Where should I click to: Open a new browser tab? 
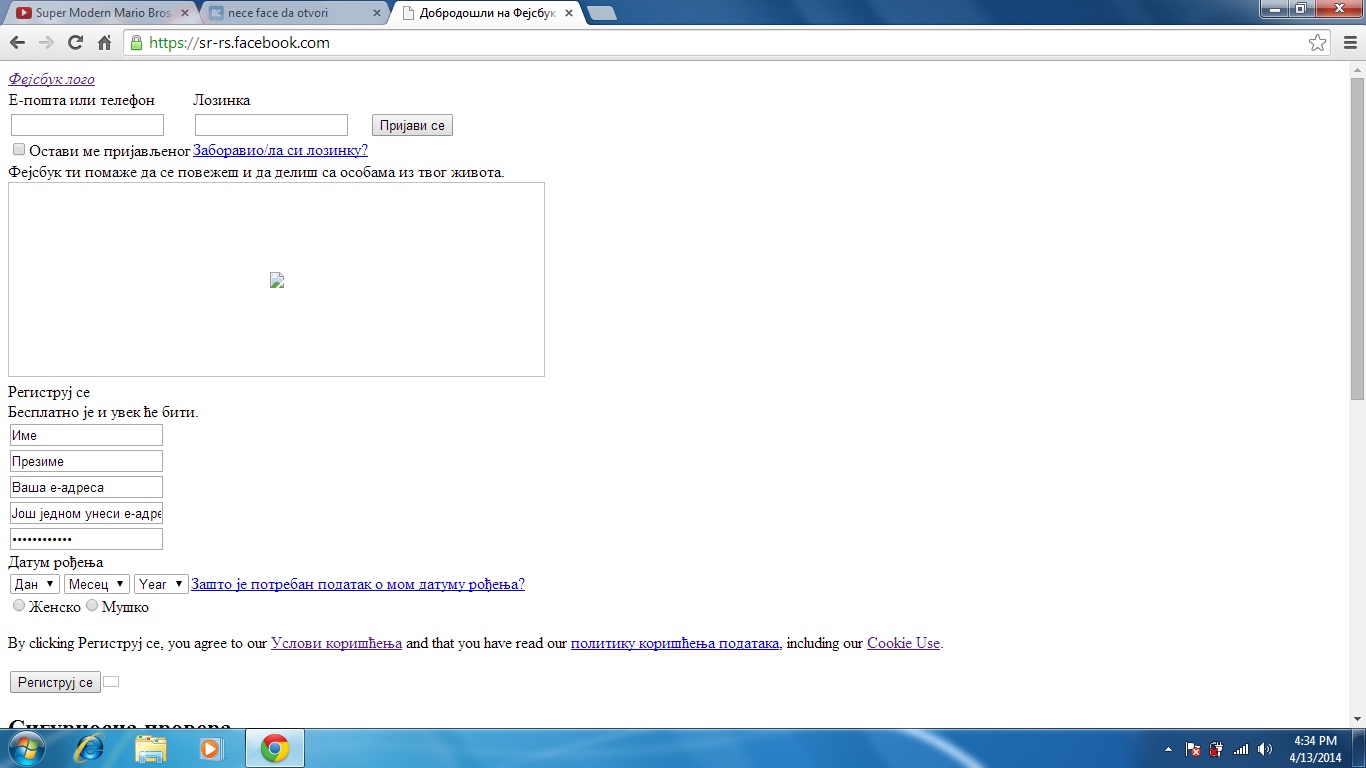pyautogui.click(x=601, y=13)
